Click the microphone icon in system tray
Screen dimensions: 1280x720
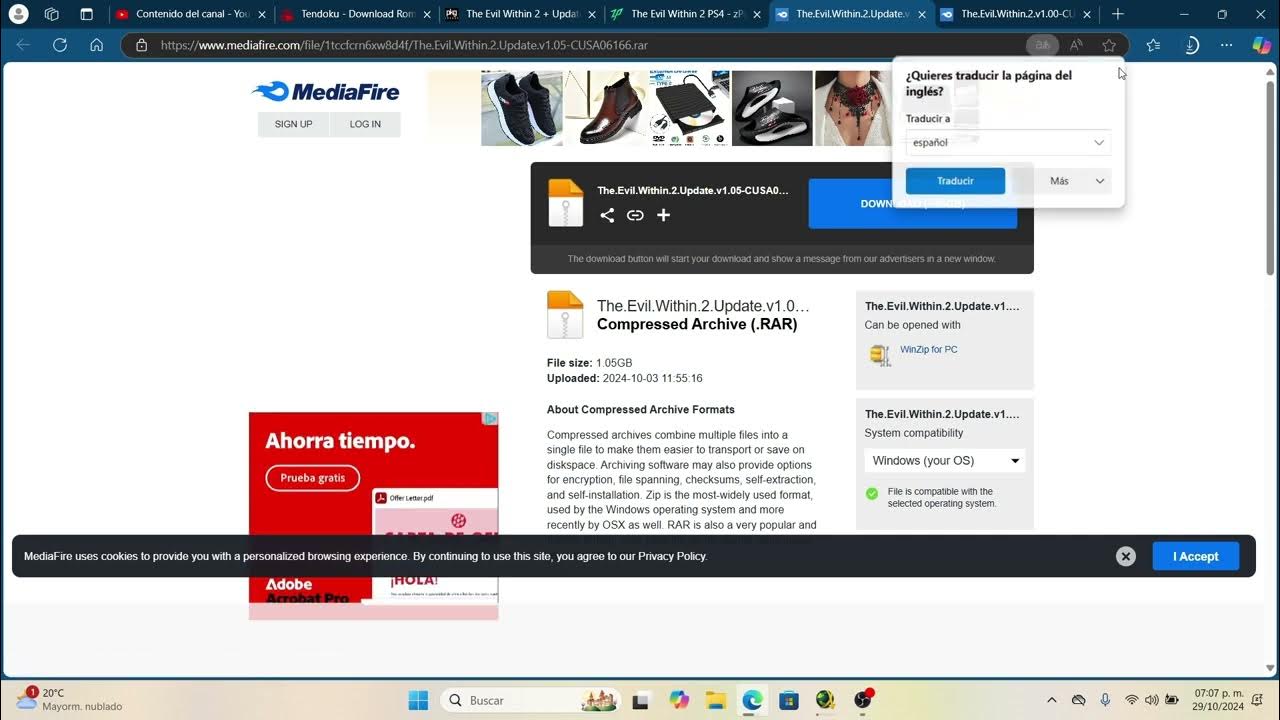pos(1105,700)
